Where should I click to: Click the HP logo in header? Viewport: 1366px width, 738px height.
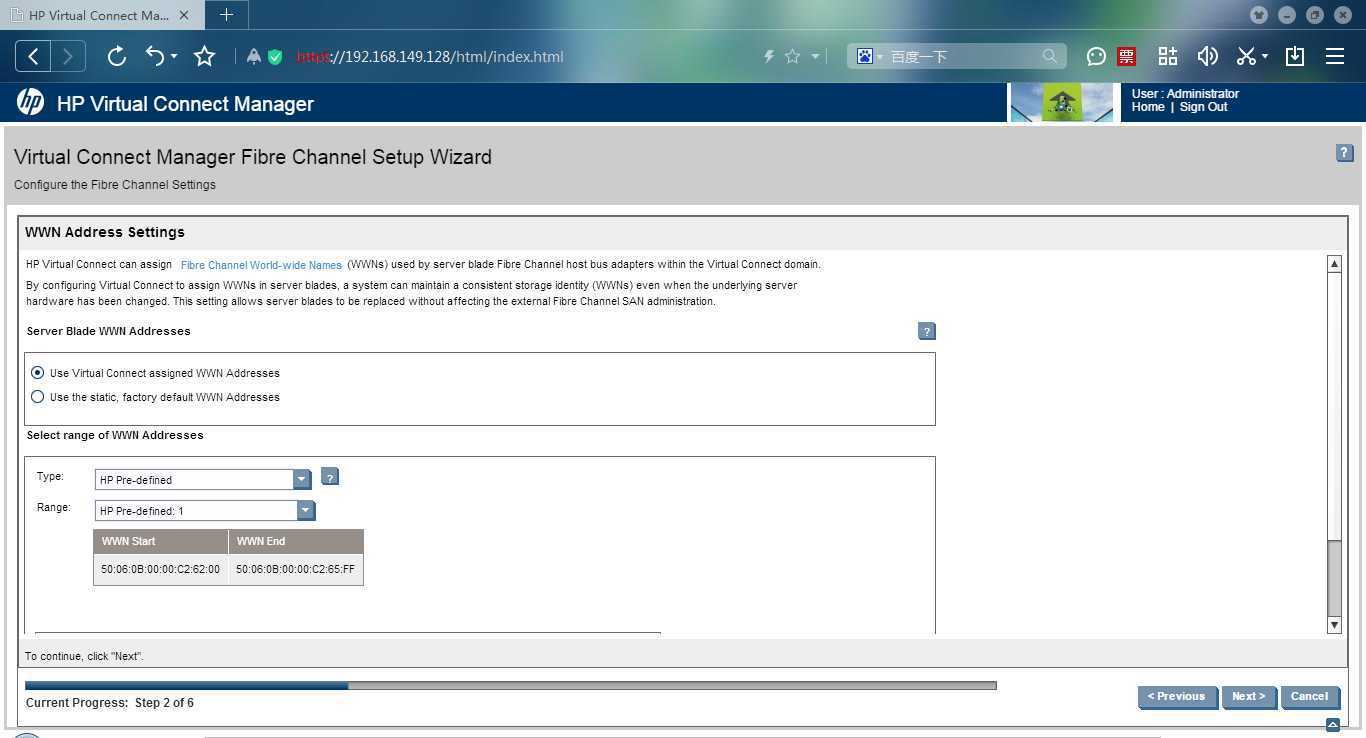coord(30,102)
